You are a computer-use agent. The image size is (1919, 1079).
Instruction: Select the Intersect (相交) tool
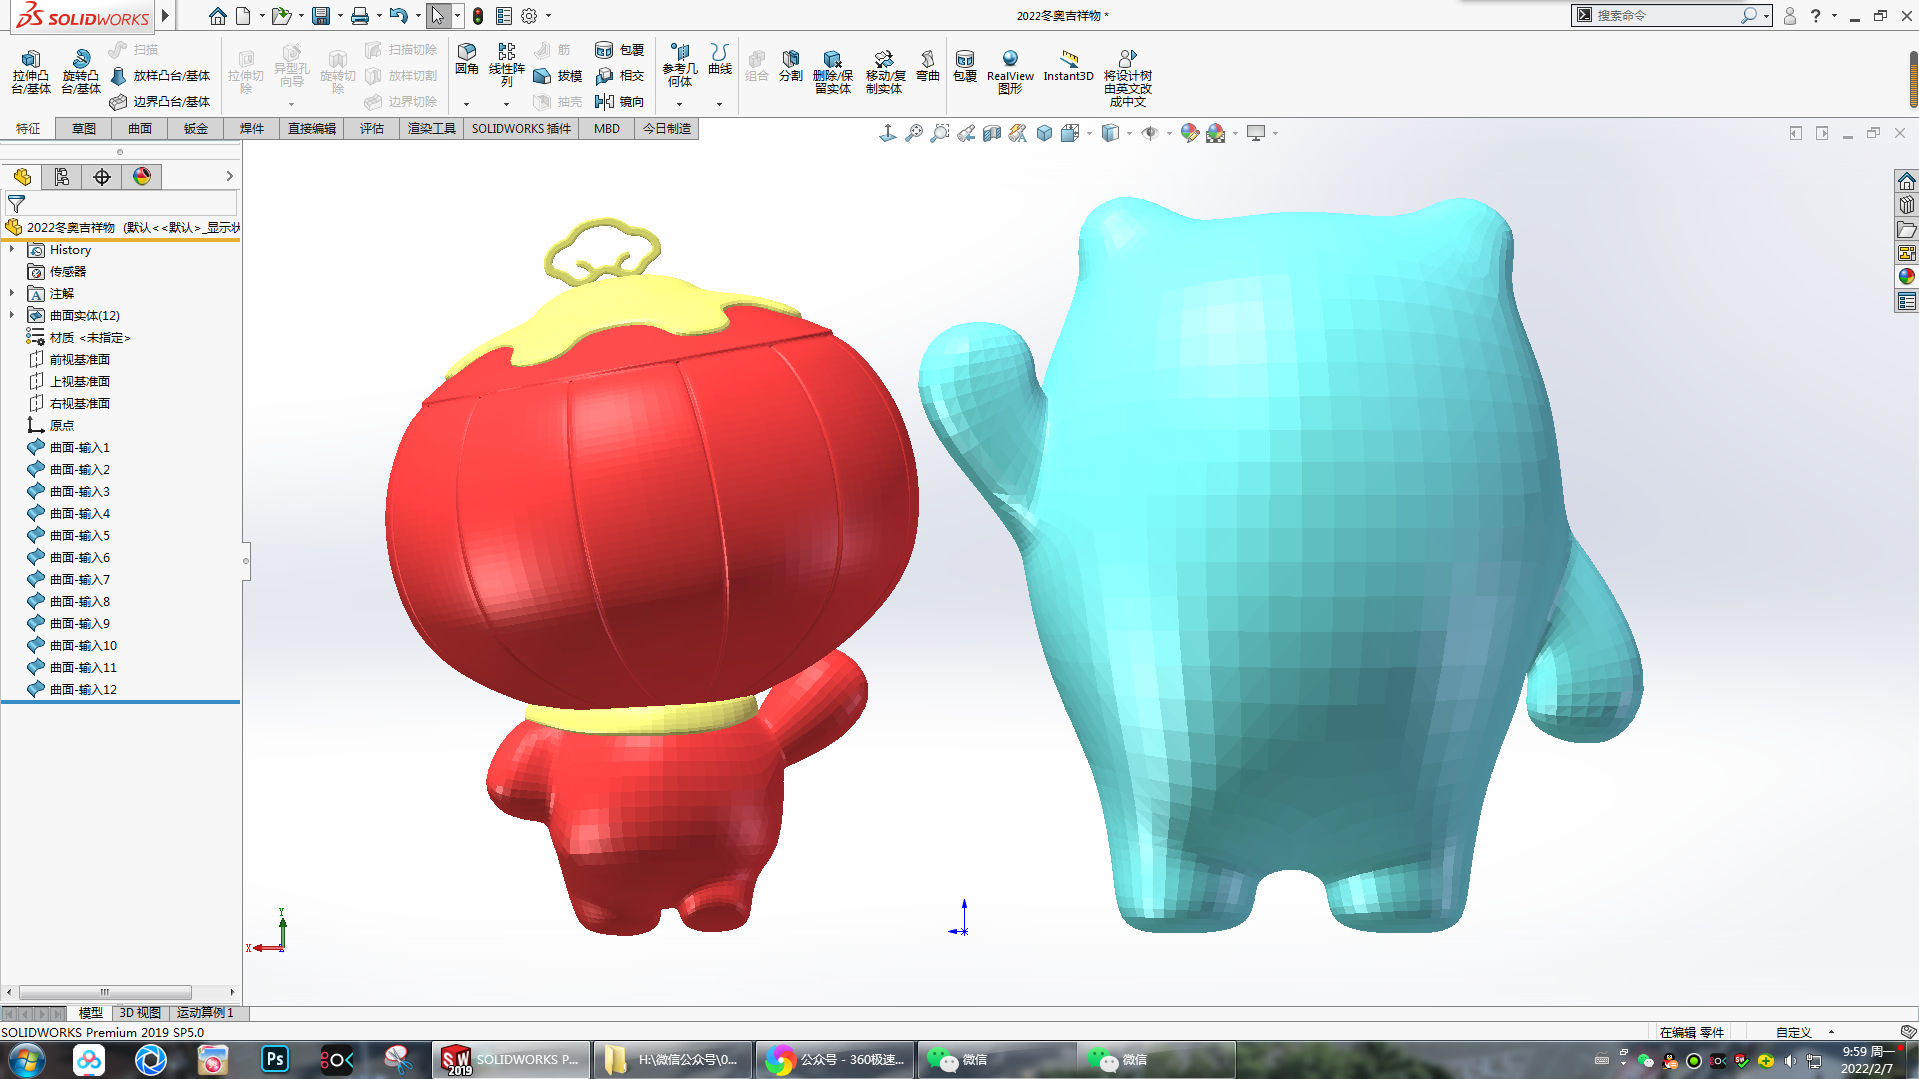pos(620,76)
